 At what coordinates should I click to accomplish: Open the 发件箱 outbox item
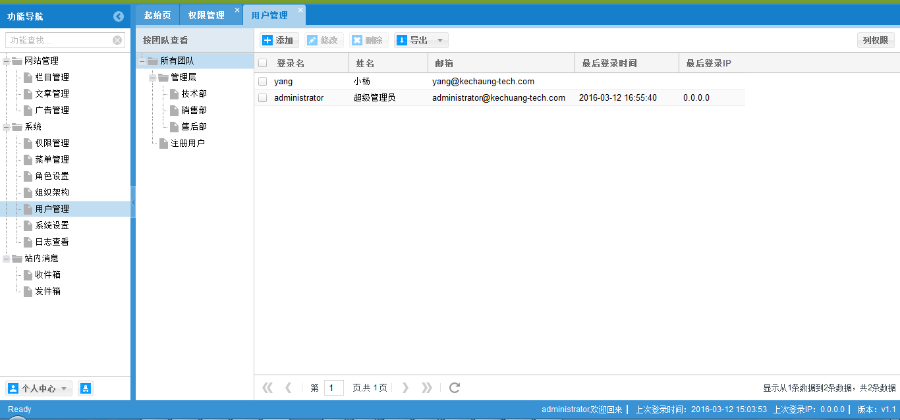click(x=47, y=291)
